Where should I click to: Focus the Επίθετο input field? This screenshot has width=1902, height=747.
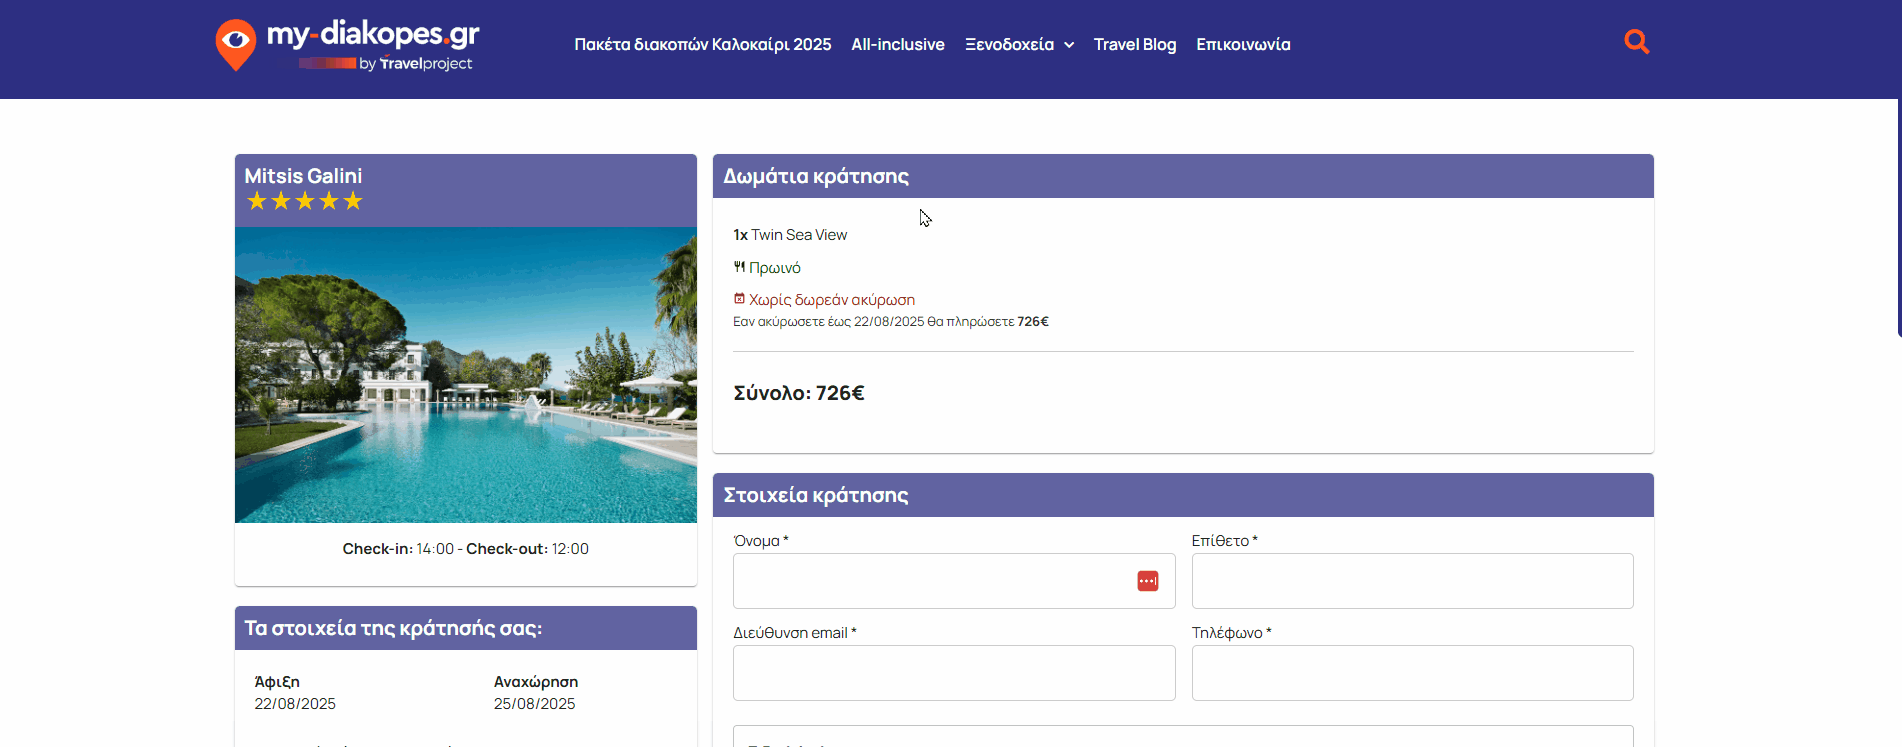pyautogui.click(x=1412, y=581)
